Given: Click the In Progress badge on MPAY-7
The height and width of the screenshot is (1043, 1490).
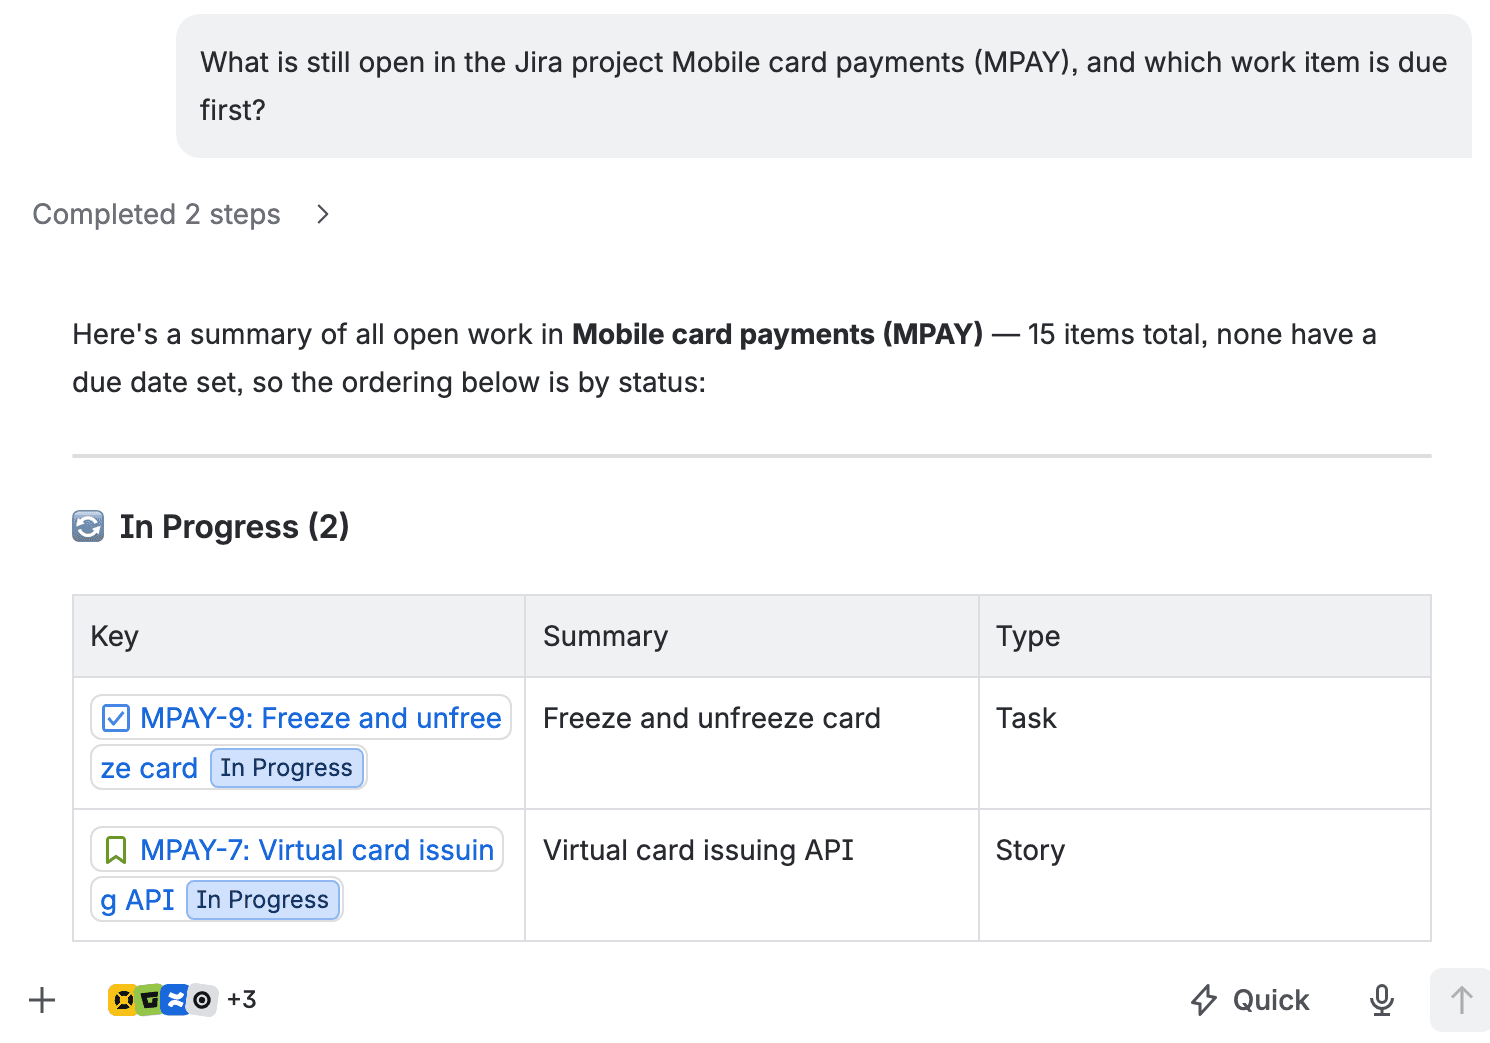Looking at the screenshot, I should click(x=263, y=900).
